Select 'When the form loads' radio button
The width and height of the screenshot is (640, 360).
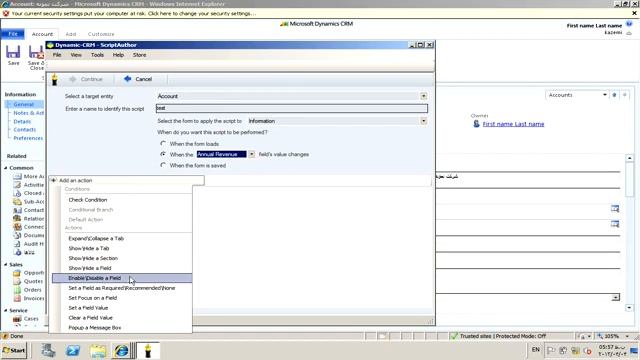[163, 143]
